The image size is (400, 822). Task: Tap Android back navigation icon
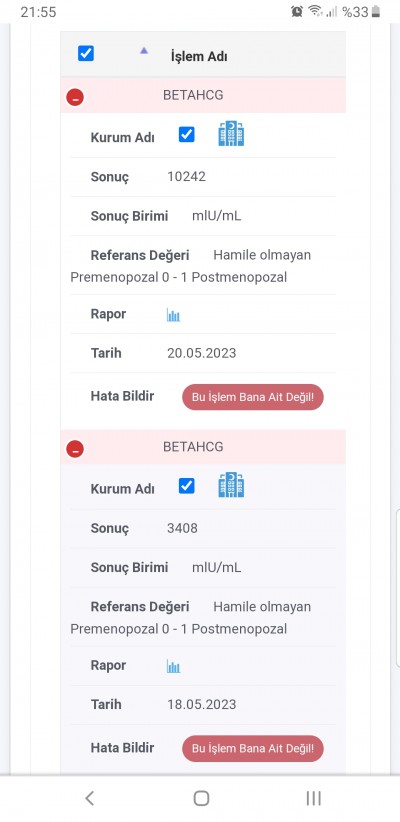click(90, 798)
